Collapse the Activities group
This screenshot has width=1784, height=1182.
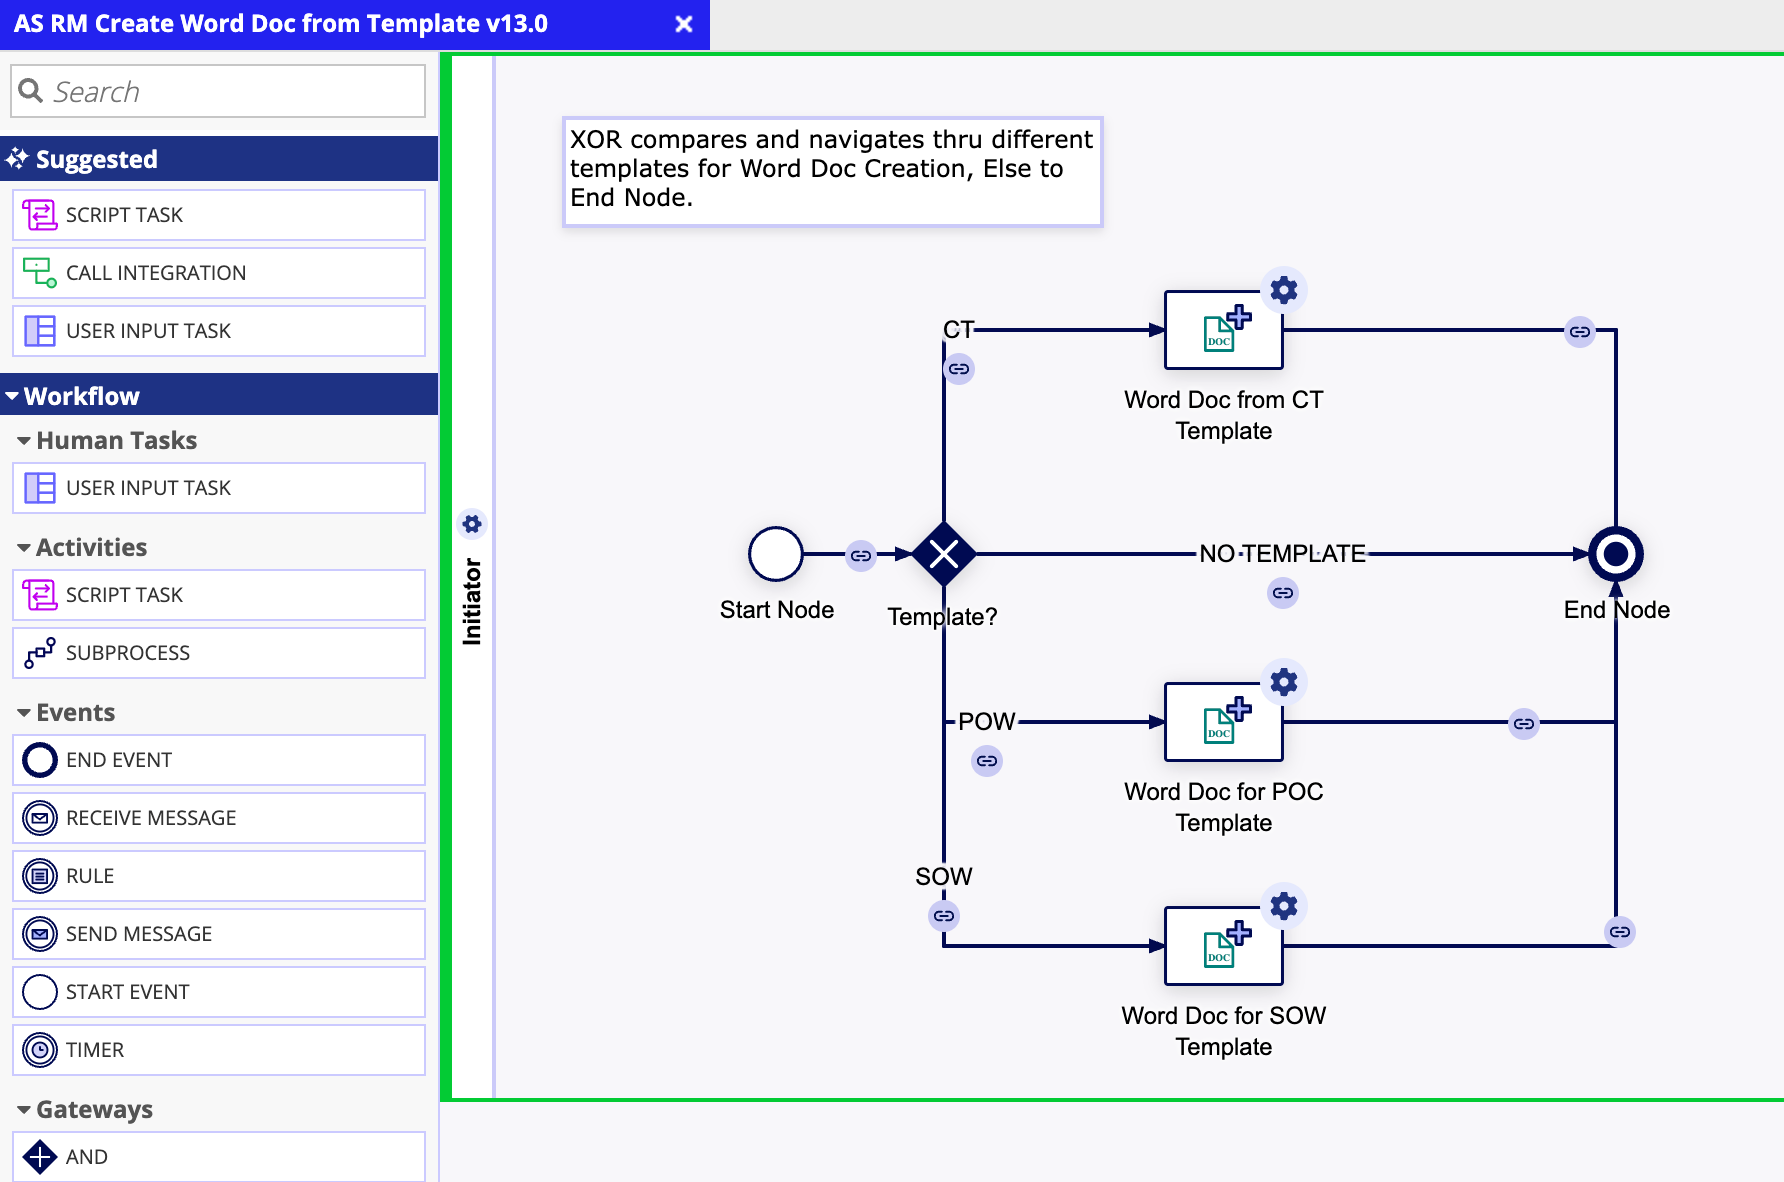coord(82,547)
